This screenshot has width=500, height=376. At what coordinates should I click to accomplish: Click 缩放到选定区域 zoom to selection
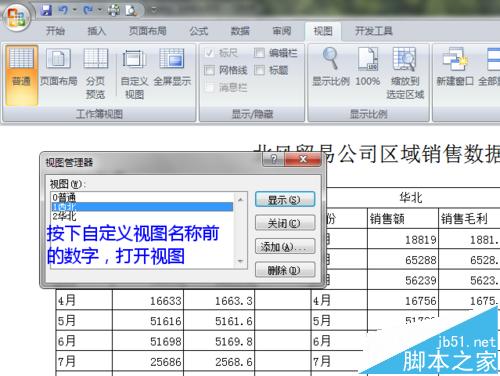[405, 73]
